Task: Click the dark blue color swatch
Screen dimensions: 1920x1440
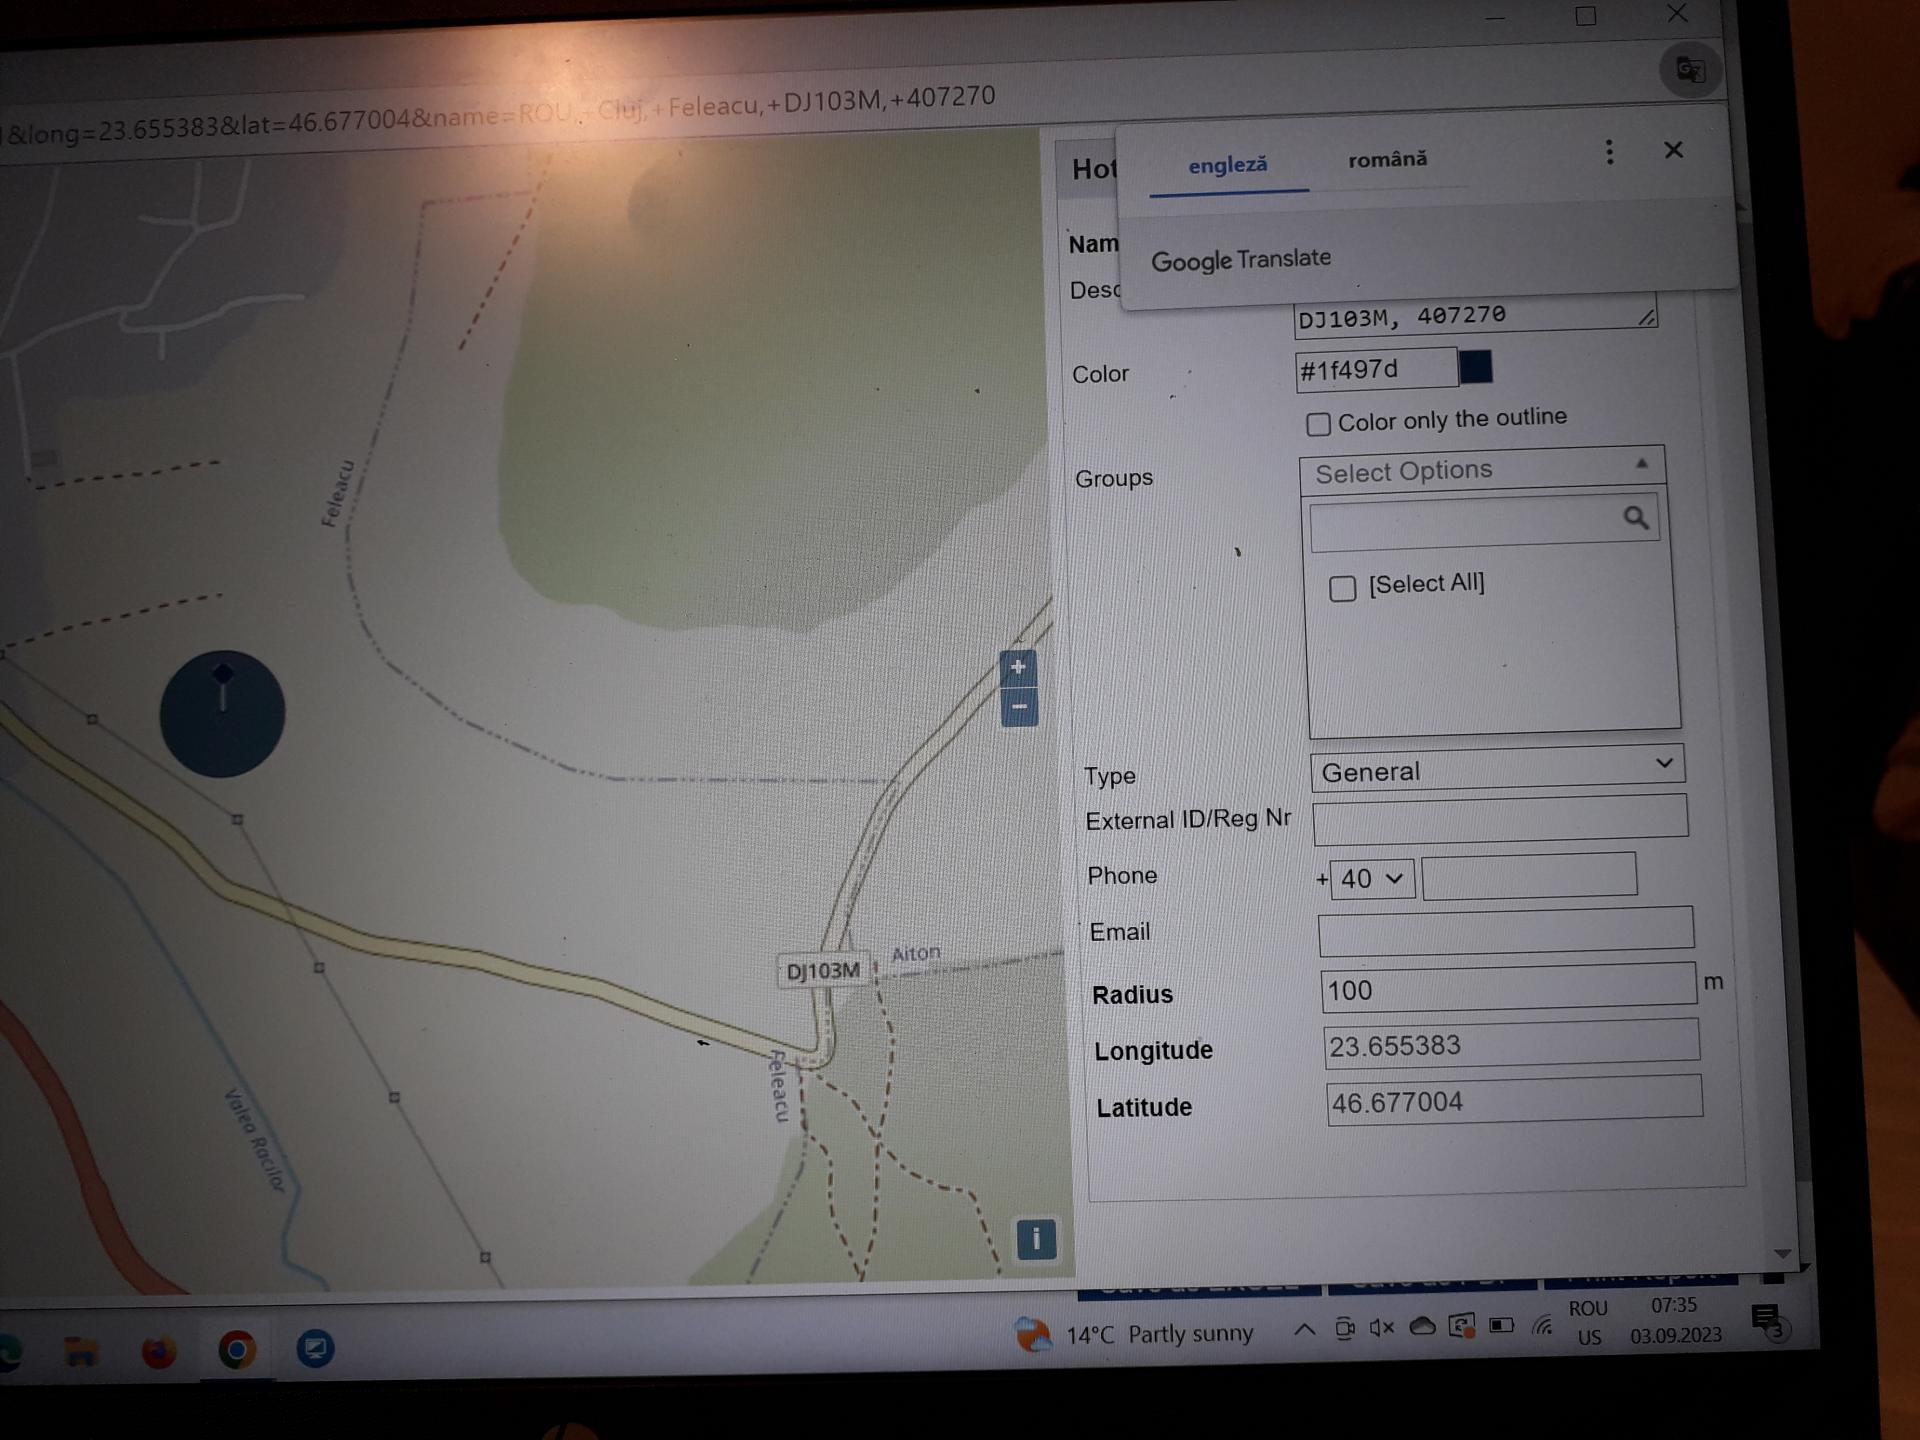Action: click(1475, 367)
